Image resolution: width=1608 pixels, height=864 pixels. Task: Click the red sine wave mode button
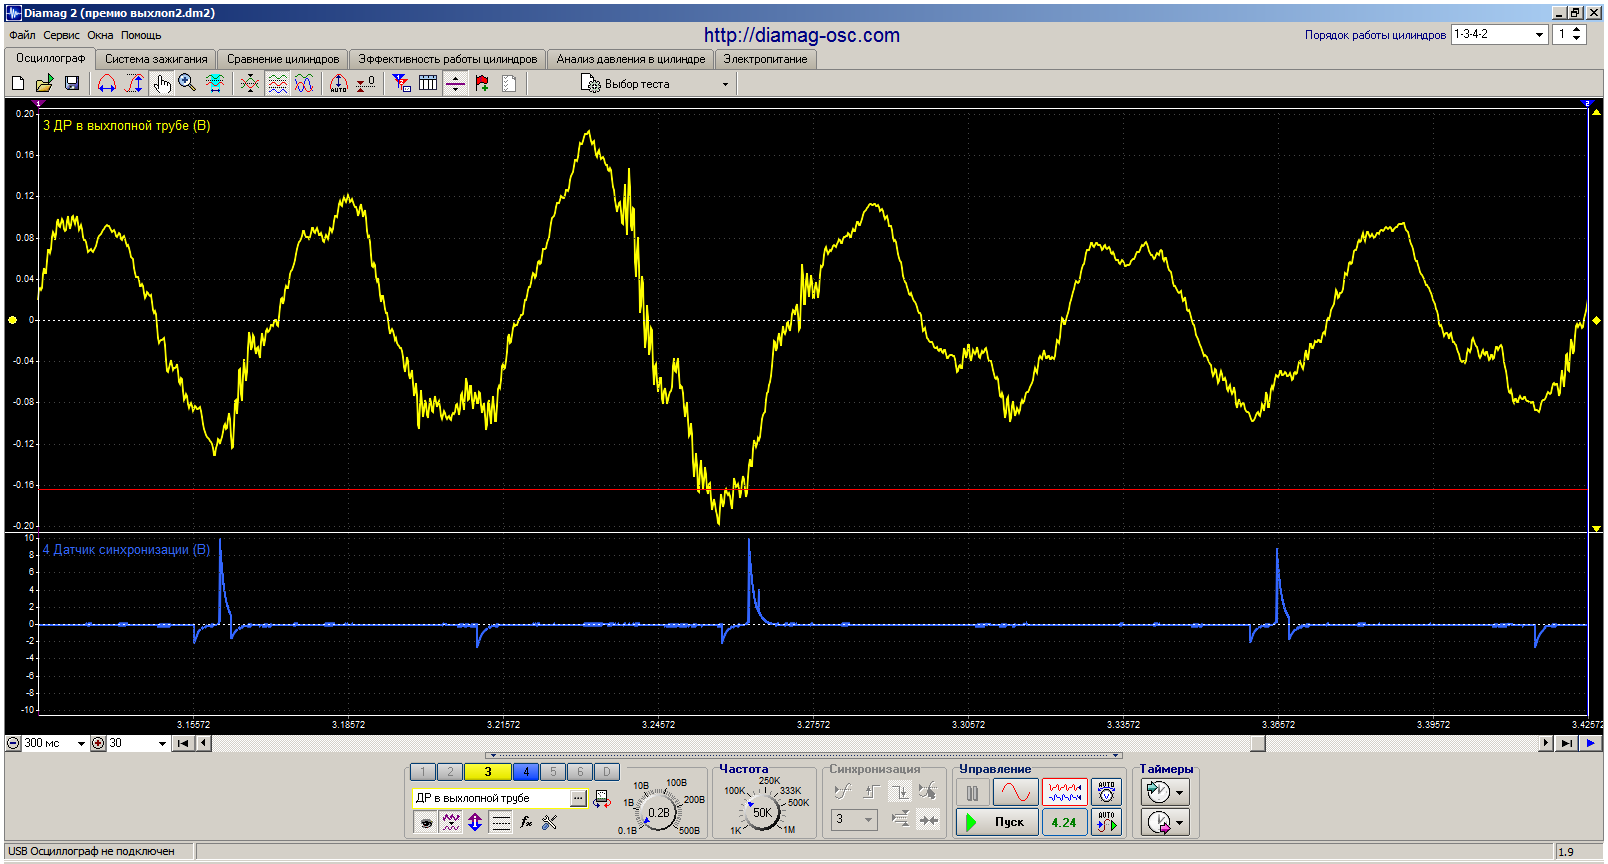tap(1015, 793)
